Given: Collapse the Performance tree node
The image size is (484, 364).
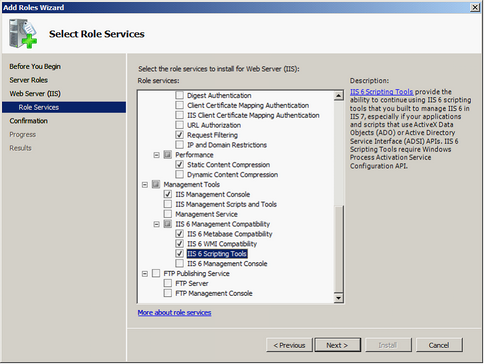Looking at the screenshot, I should tap(156, 155).
